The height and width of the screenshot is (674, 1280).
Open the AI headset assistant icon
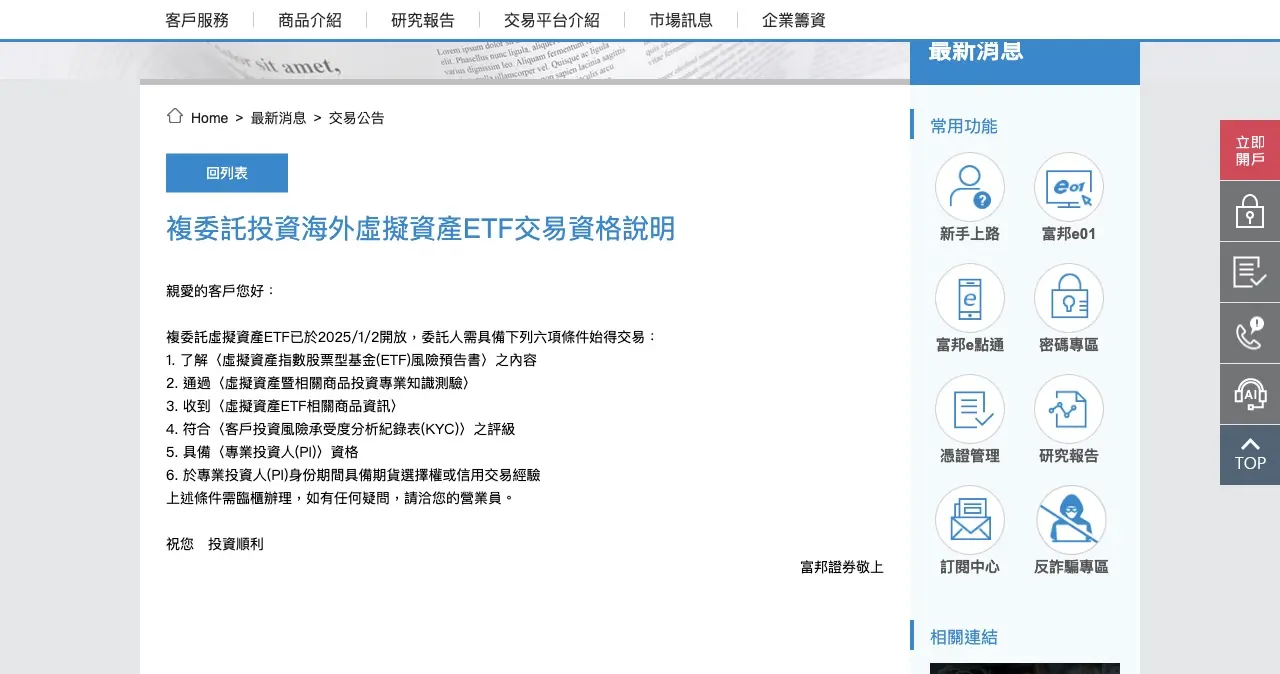(1250, 394)
